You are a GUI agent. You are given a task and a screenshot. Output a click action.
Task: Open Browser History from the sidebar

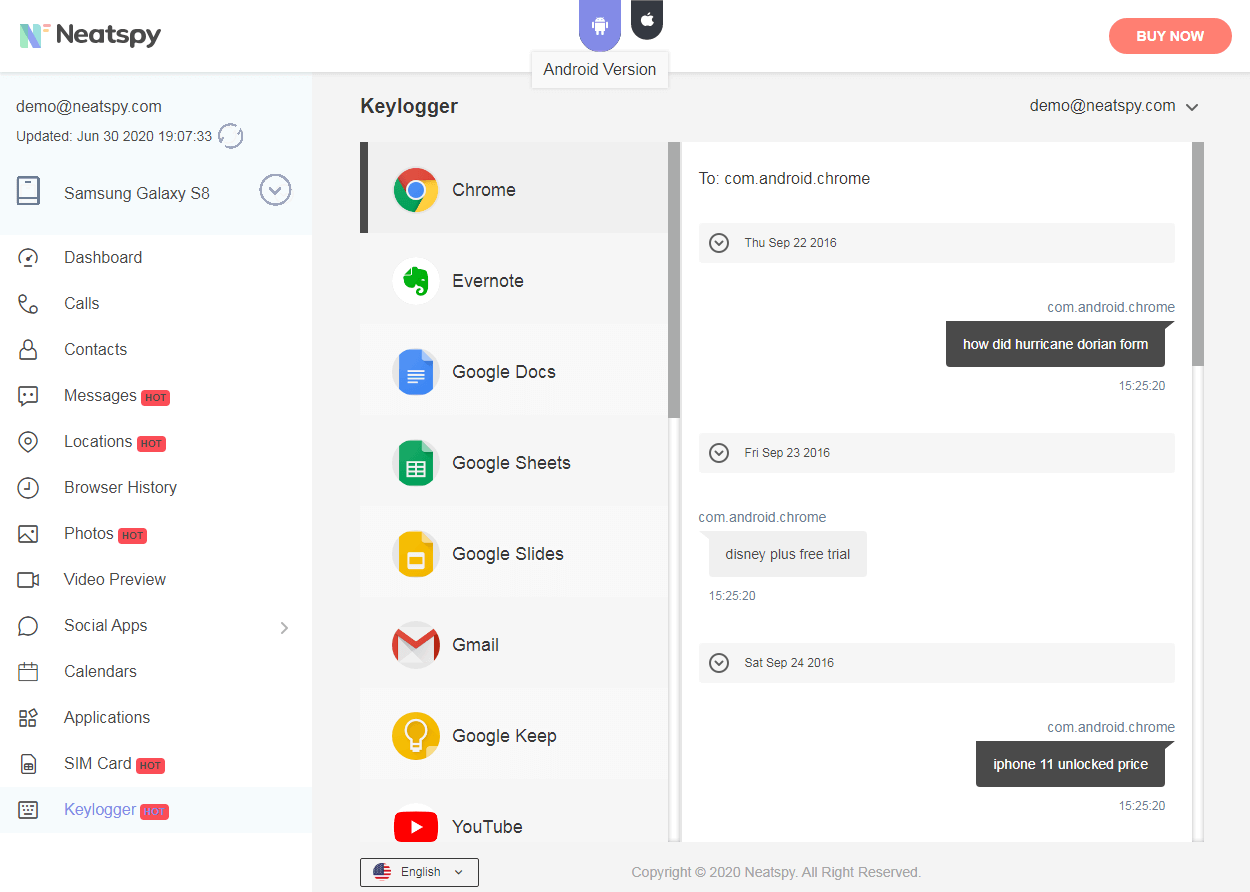(x=120, y=487)
